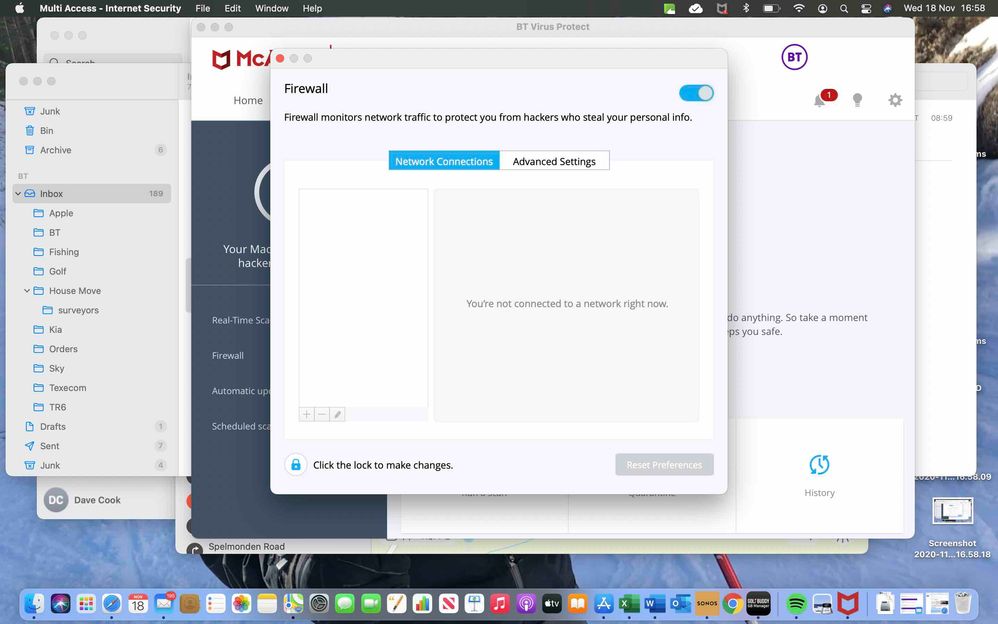Open the McAfee icon in the Dock

pyautogui.click(x=848, y=604)
